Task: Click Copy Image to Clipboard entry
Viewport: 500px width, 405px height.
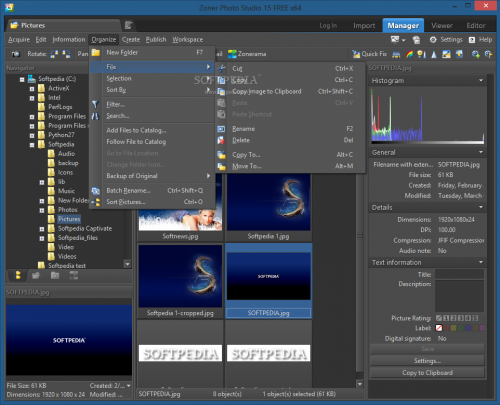Action: coord(290,91)
